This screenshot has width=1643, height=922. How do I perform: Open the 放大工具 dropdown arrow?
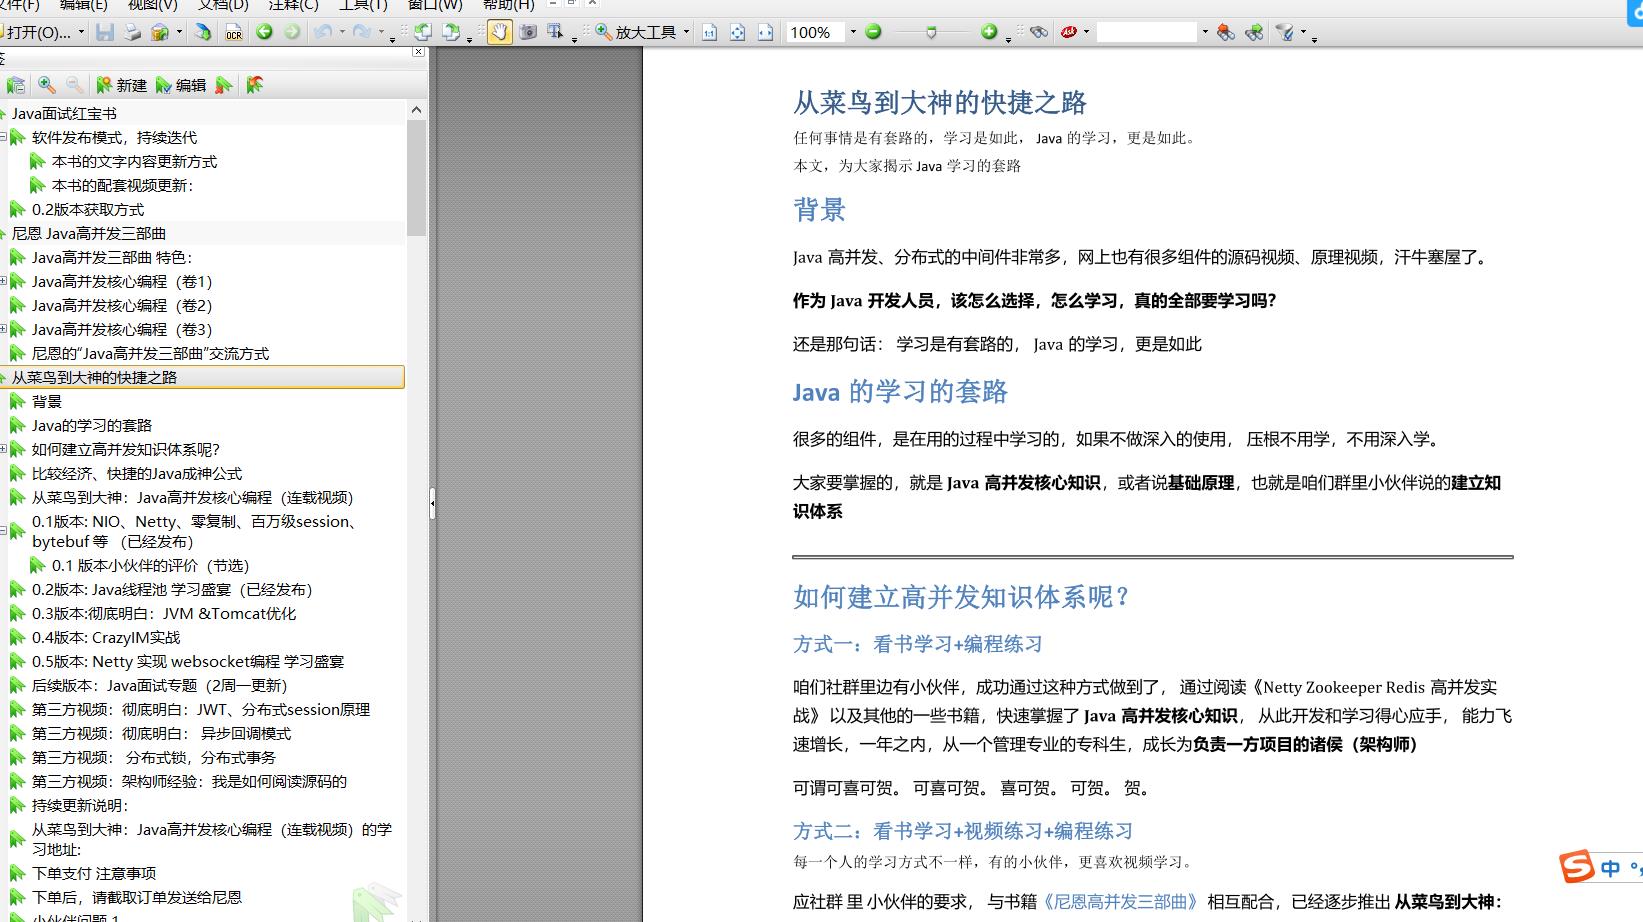[686, 32]
